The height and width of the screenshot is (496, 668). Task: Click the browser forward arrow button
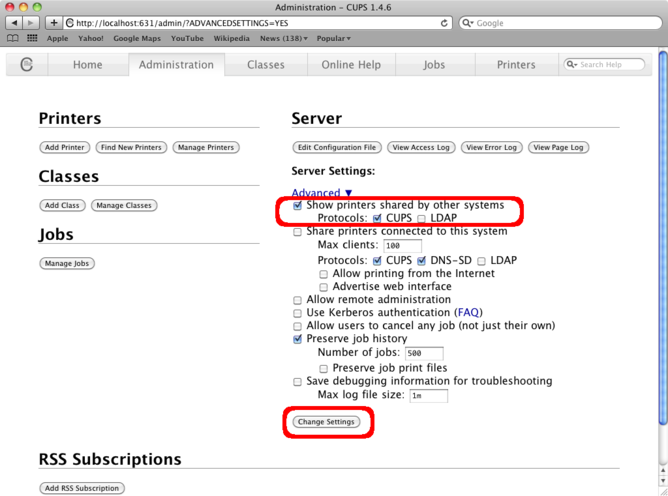click(32, 22)
